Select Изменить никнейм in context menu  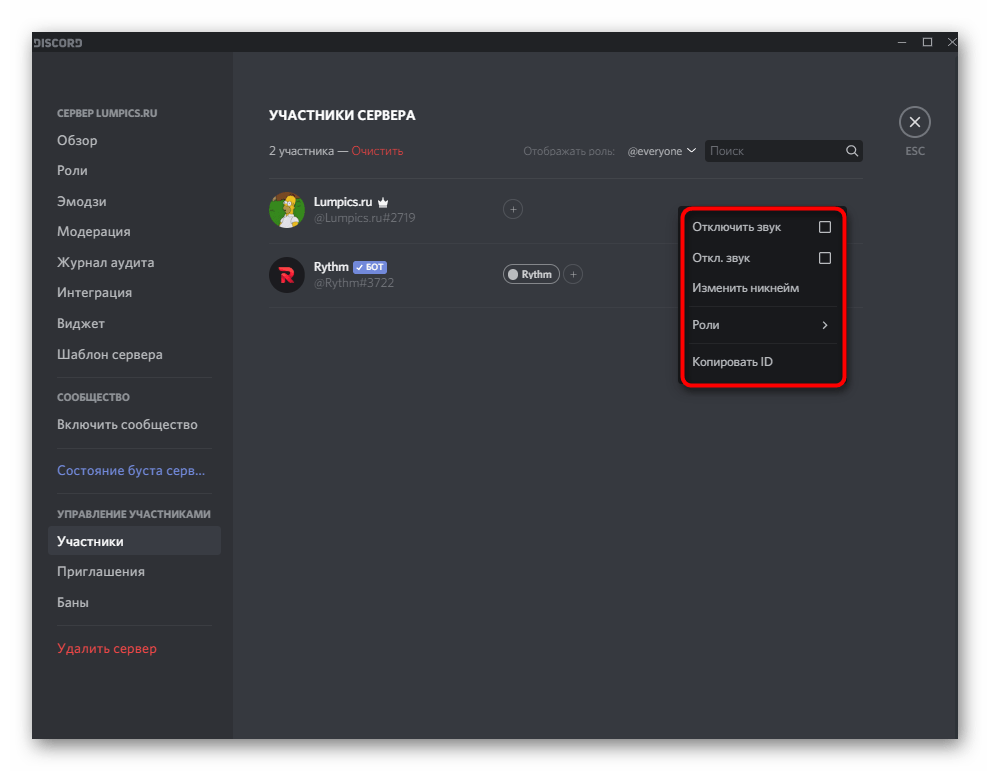tap(745, 288)
